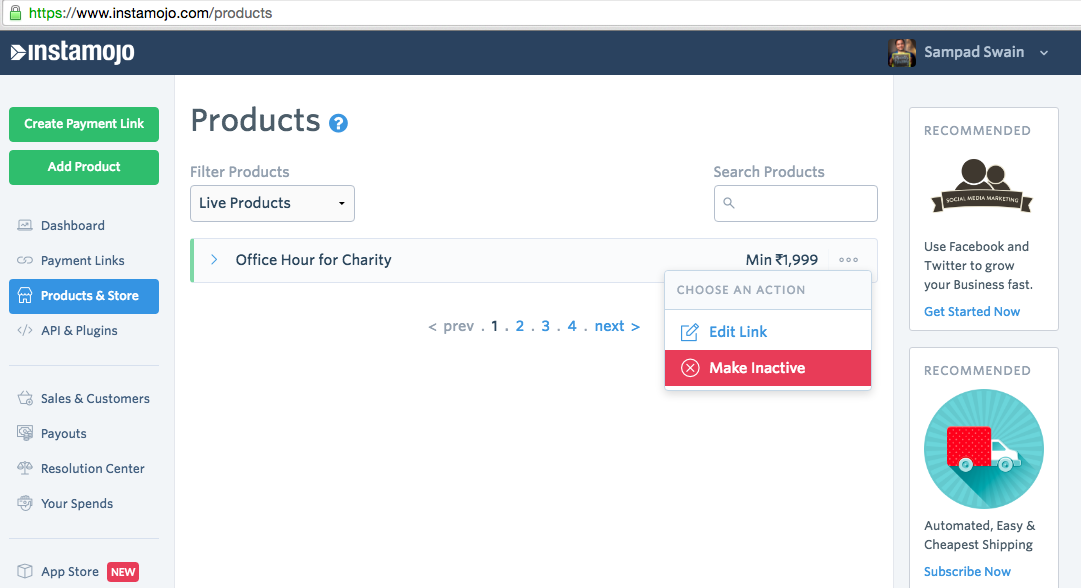1081x588 pixels.
Task: Click the Sales & Customers icon
Action: tap(25, 399)
